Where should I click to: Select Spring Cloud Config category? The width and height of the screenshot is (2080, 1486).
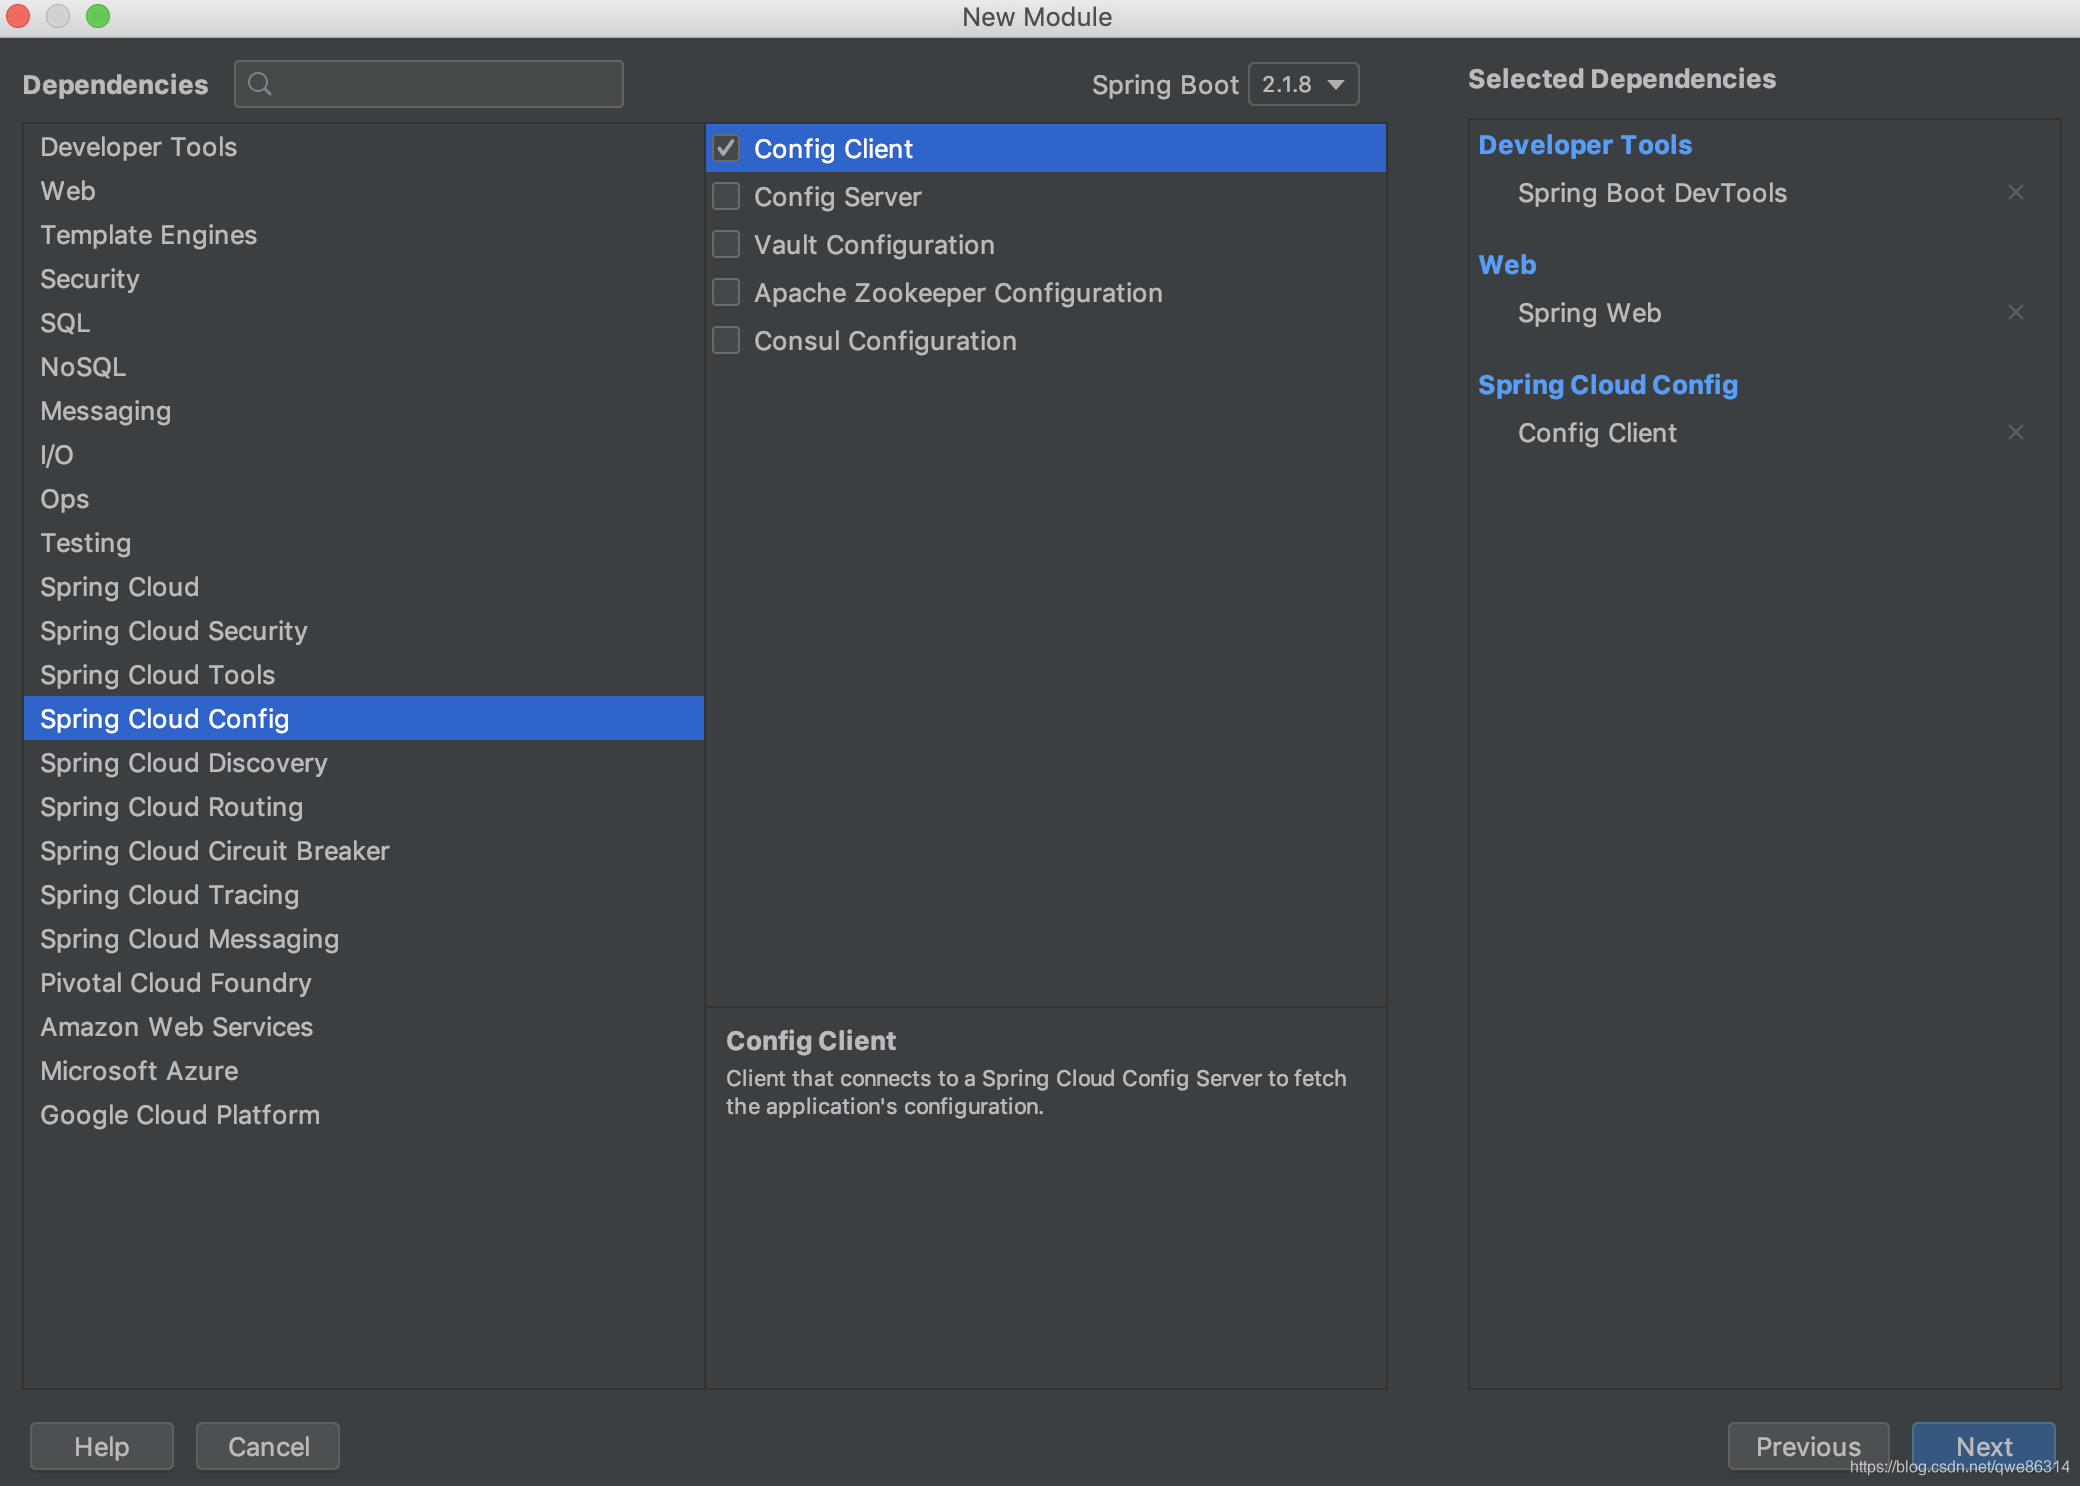point(164,717)
